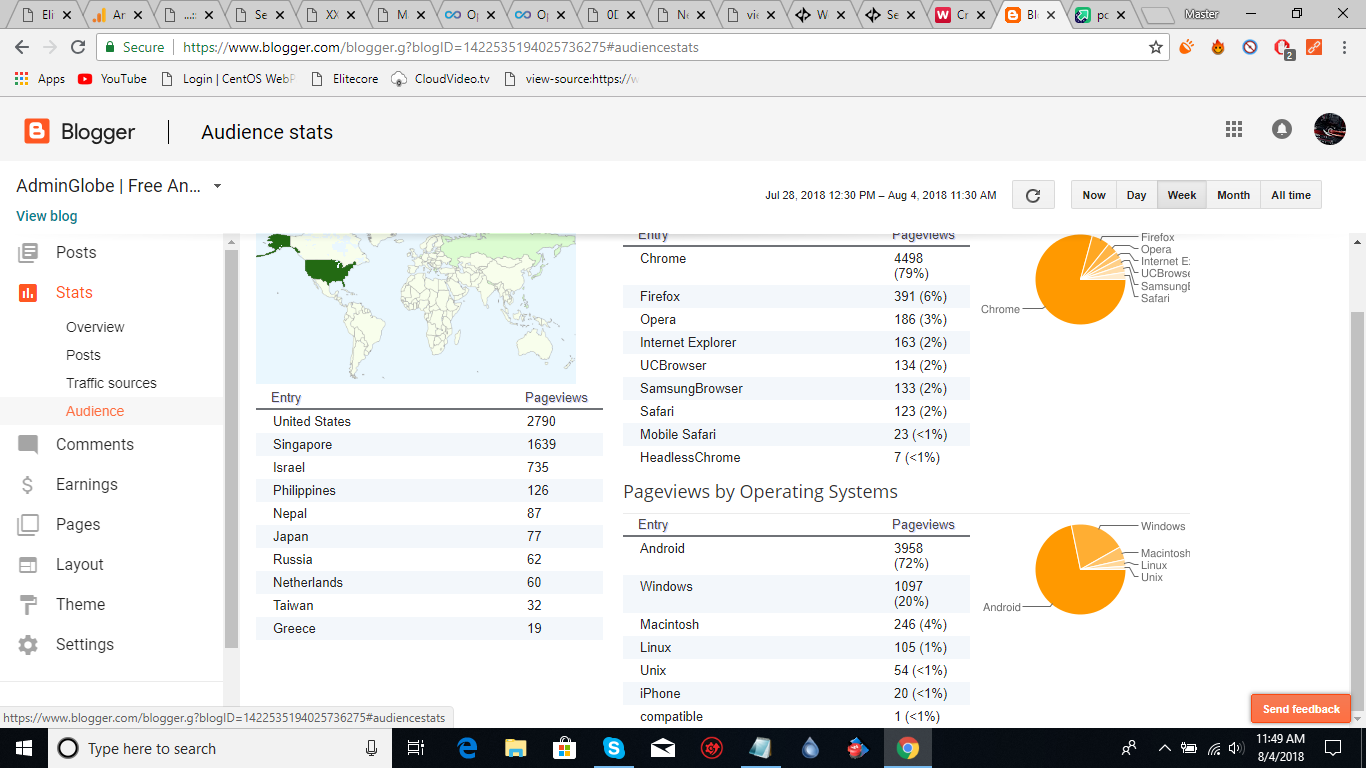Select the All time range
Viewport: 1366px width, 768px height.
1291,195
